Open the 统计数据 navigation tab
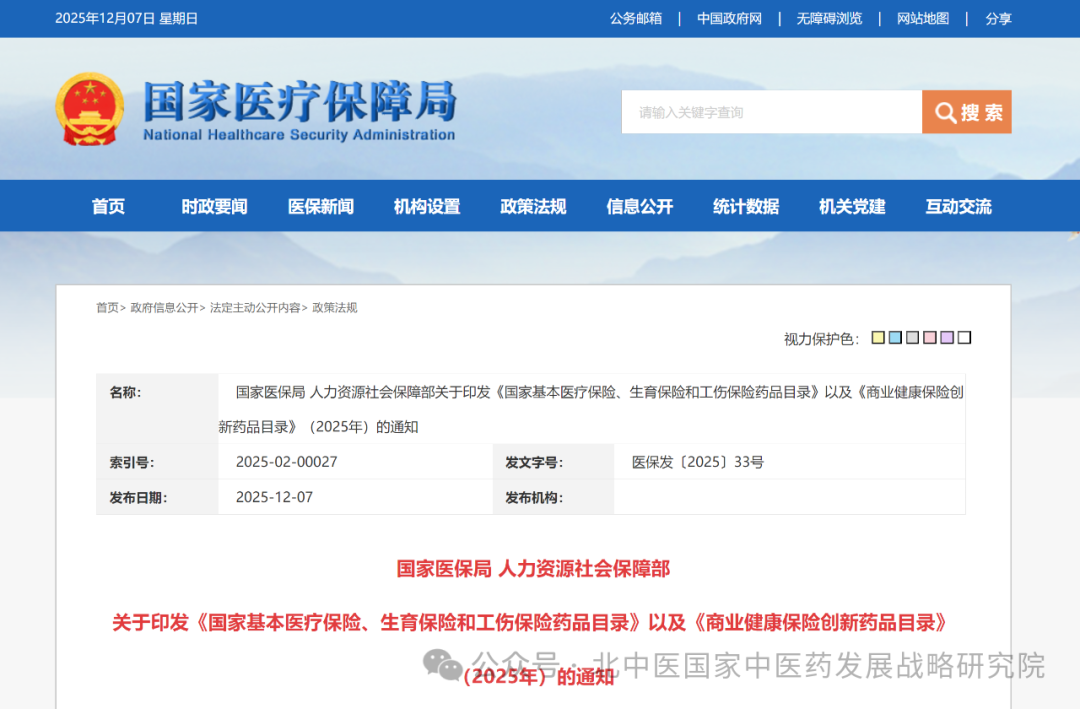This screenshot has height=709, width=1080. coord(745,206)
